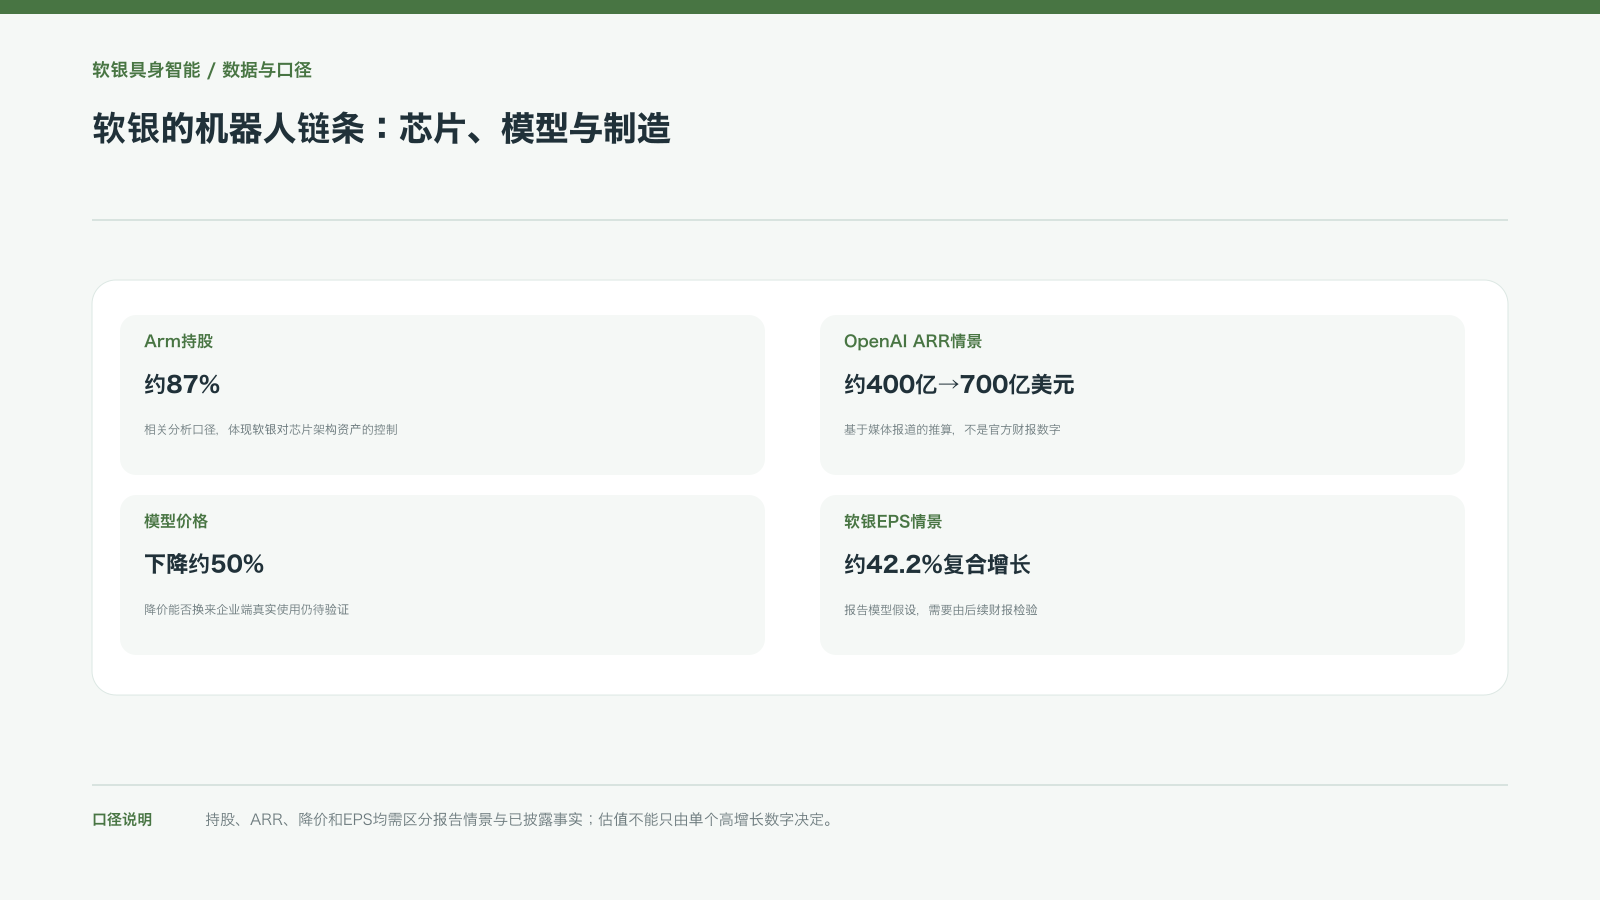This screenshot has width=1600, height=900.
Task: Click the 口径说明 footer label
Action: 122,819
